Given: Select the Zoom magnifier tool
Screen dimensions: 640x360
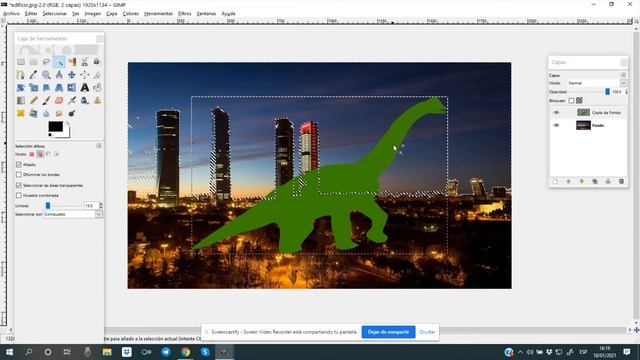Looking at the screenshot, I should point(46,75).
